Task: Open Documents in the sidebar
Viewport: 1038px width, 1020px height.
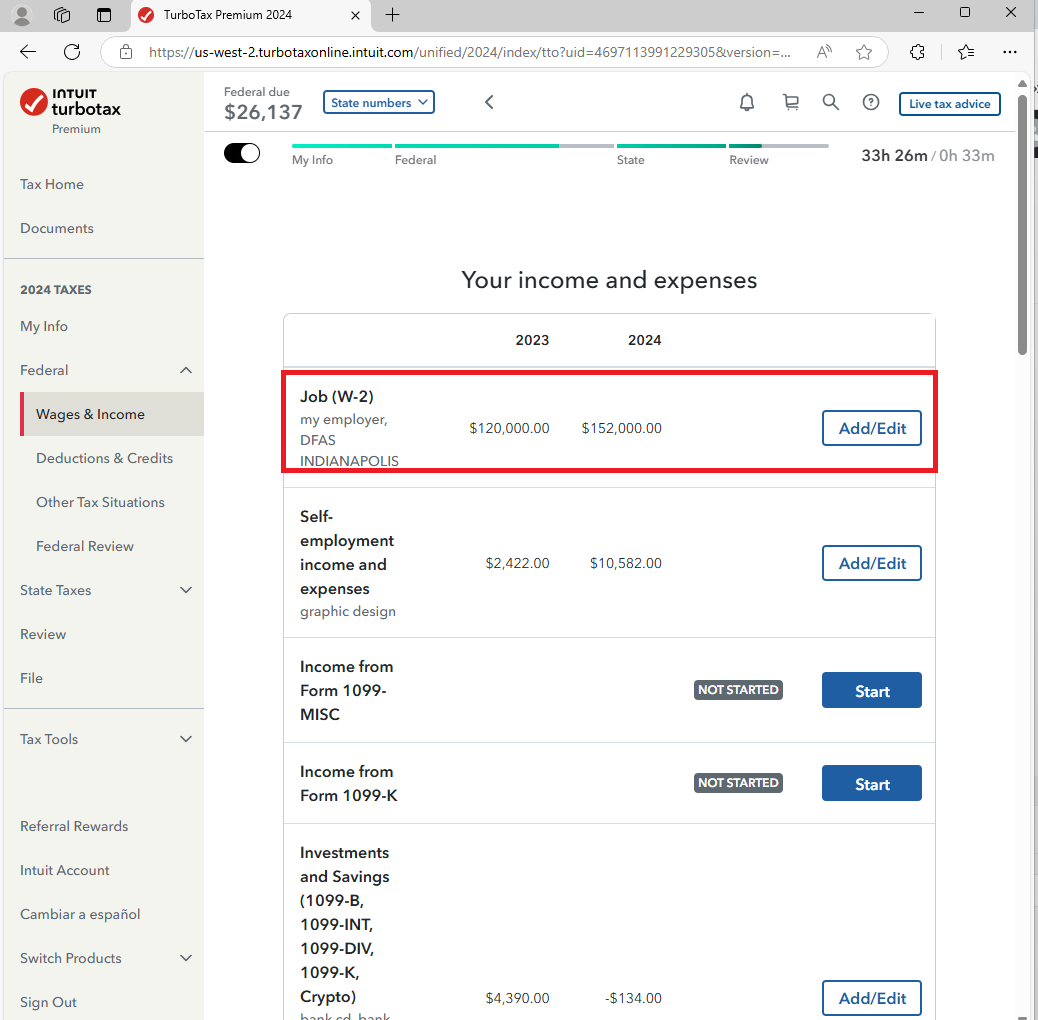Action: tap(57, 228)
